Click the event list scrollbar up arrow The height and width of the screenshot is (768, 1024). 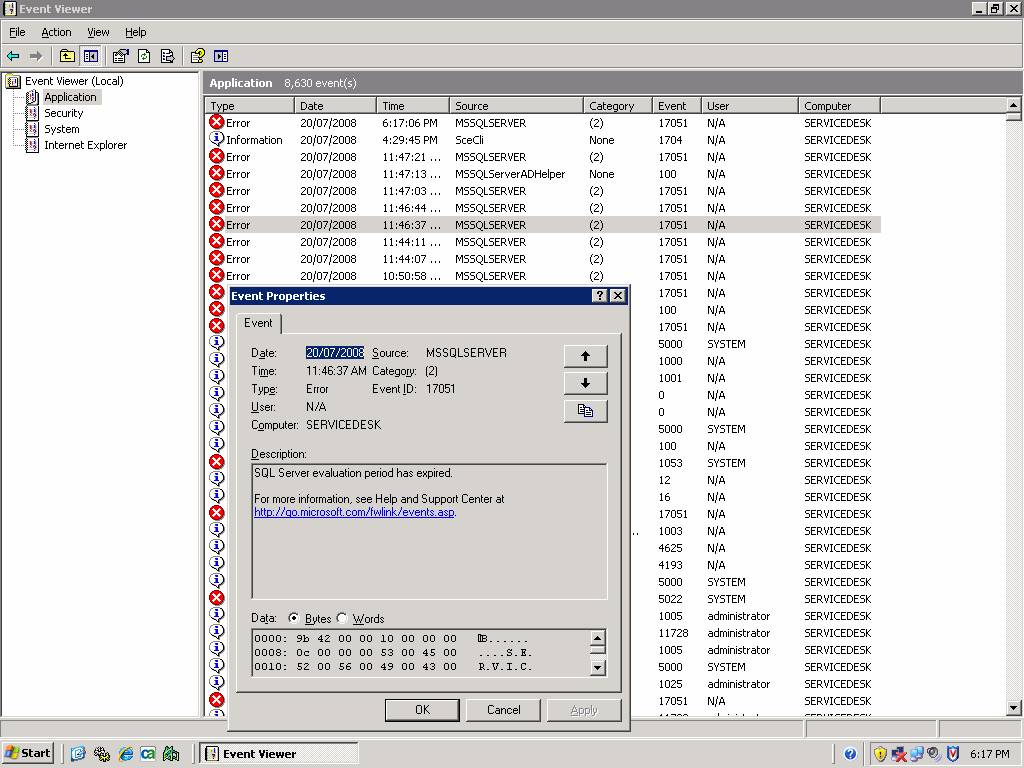1013,104
